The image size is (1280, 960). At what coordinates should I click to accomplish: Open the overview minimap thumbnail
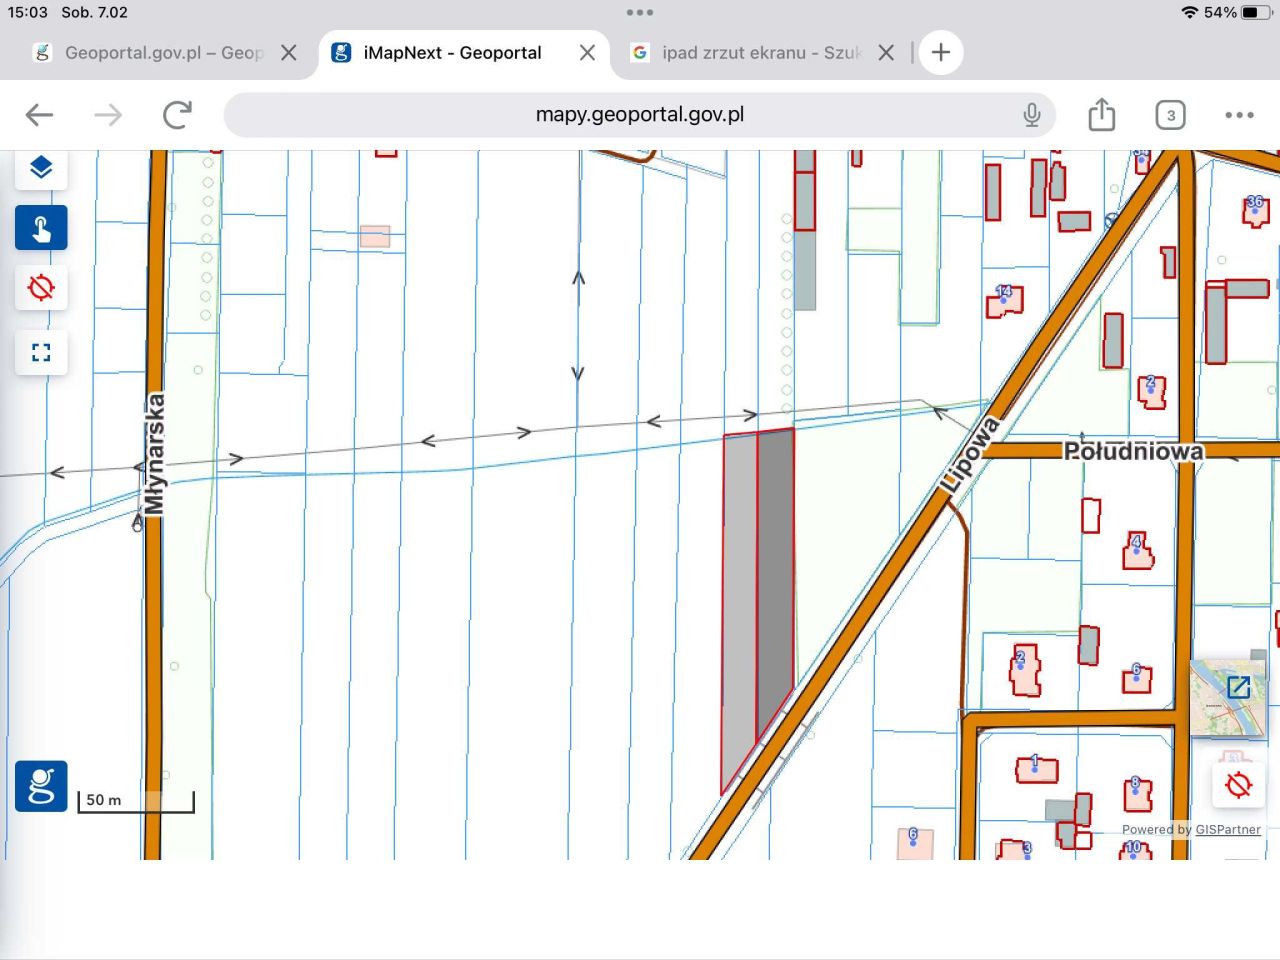1228,697
